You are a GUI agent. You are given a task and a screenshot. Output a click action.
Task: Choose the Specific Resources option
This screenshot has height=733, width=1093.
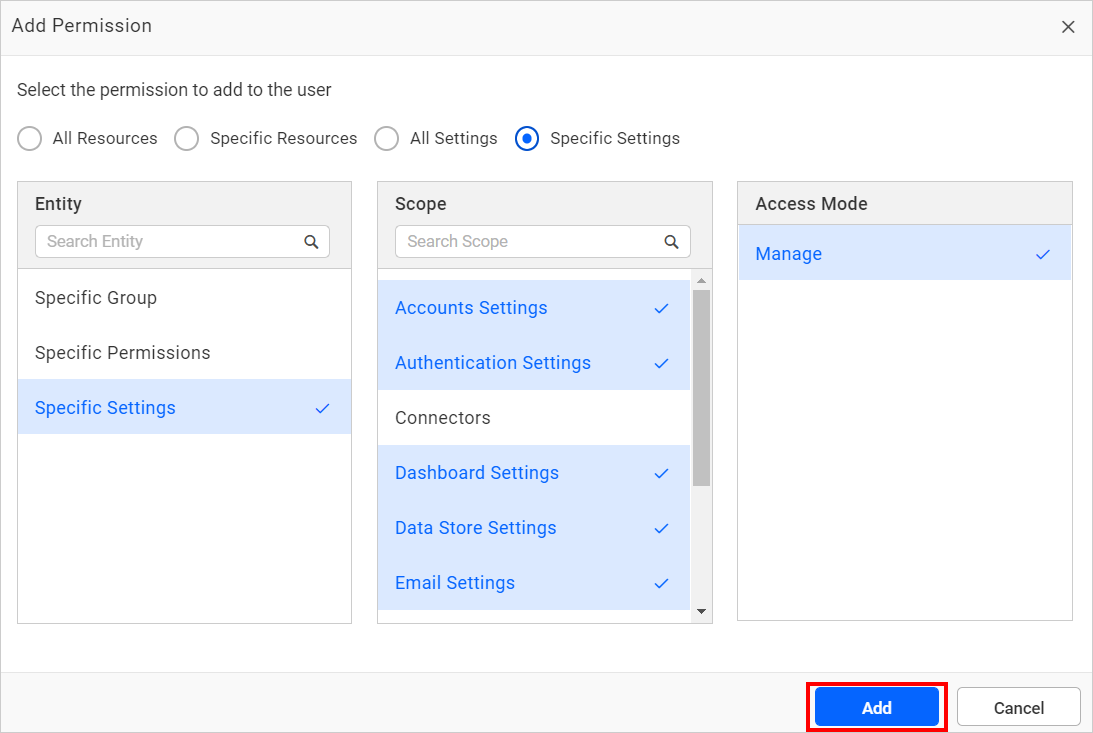(x=187, y=138)
